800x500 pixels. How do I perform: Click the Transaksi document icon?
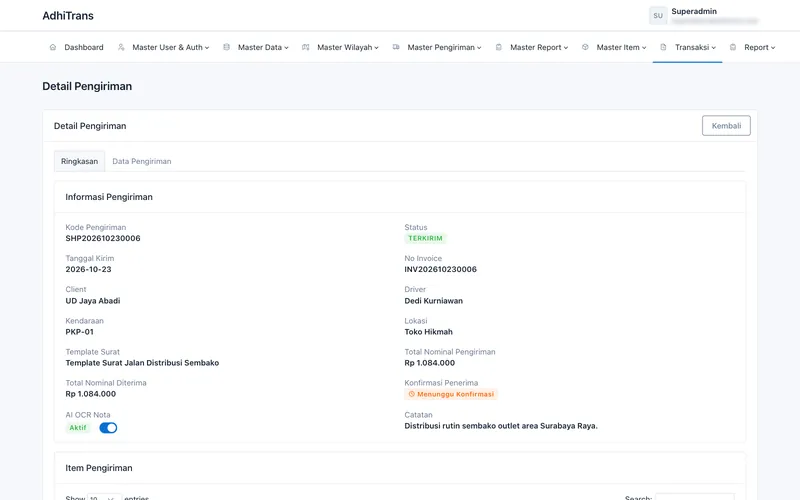pos(663,47)
